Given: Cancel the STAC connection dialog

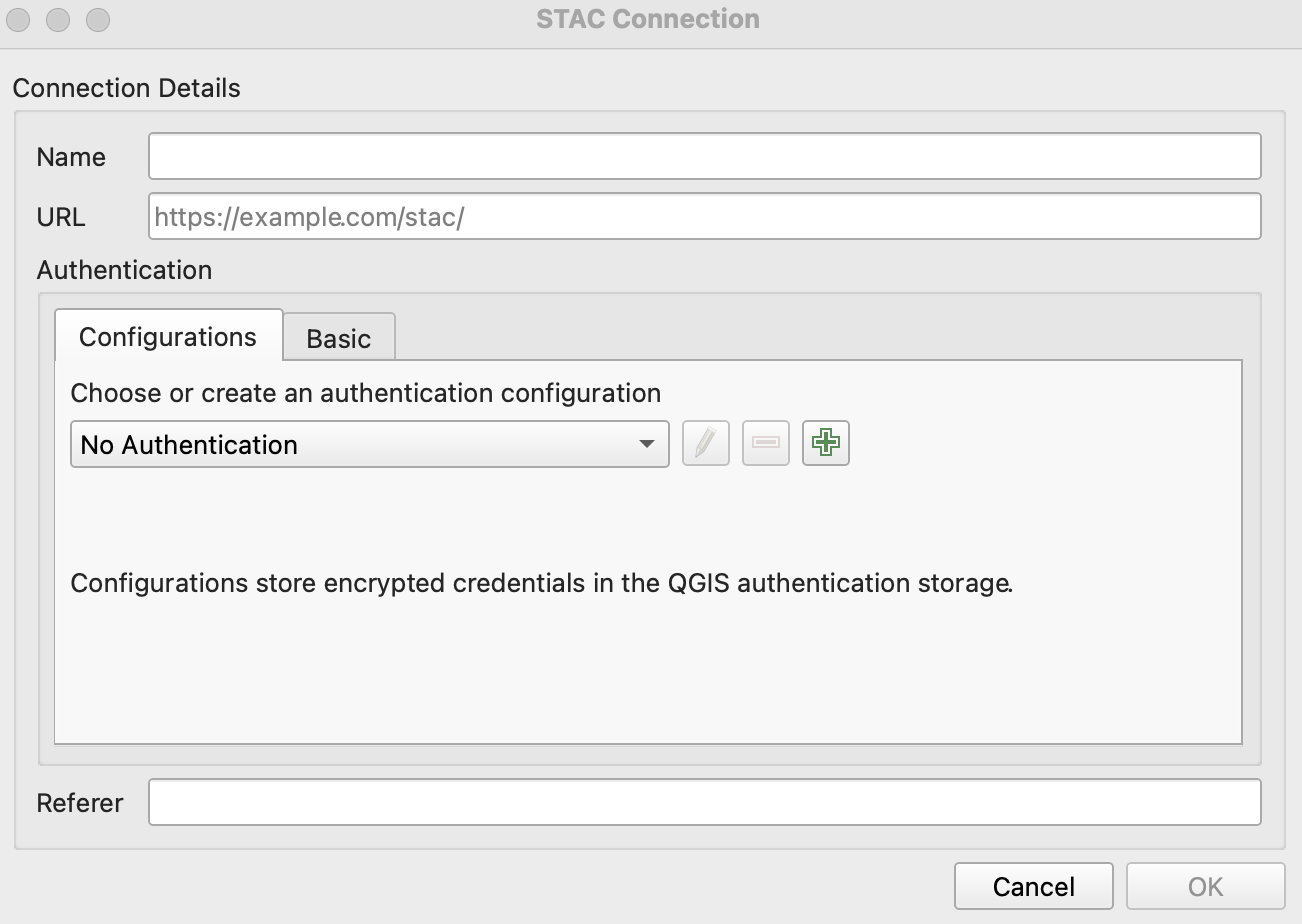Looking at the screenshot, I should pyautogui.click(x=1033, y=886).
